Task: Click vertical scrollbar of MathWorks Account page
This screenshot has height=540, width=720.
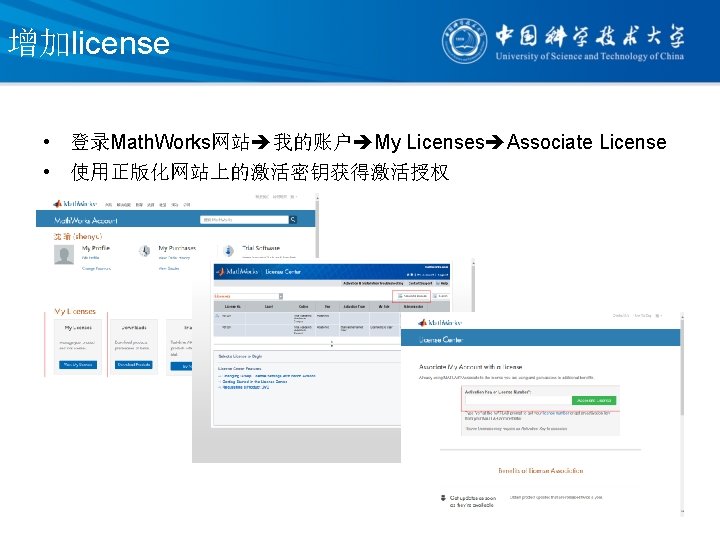Action: (317, 226)
